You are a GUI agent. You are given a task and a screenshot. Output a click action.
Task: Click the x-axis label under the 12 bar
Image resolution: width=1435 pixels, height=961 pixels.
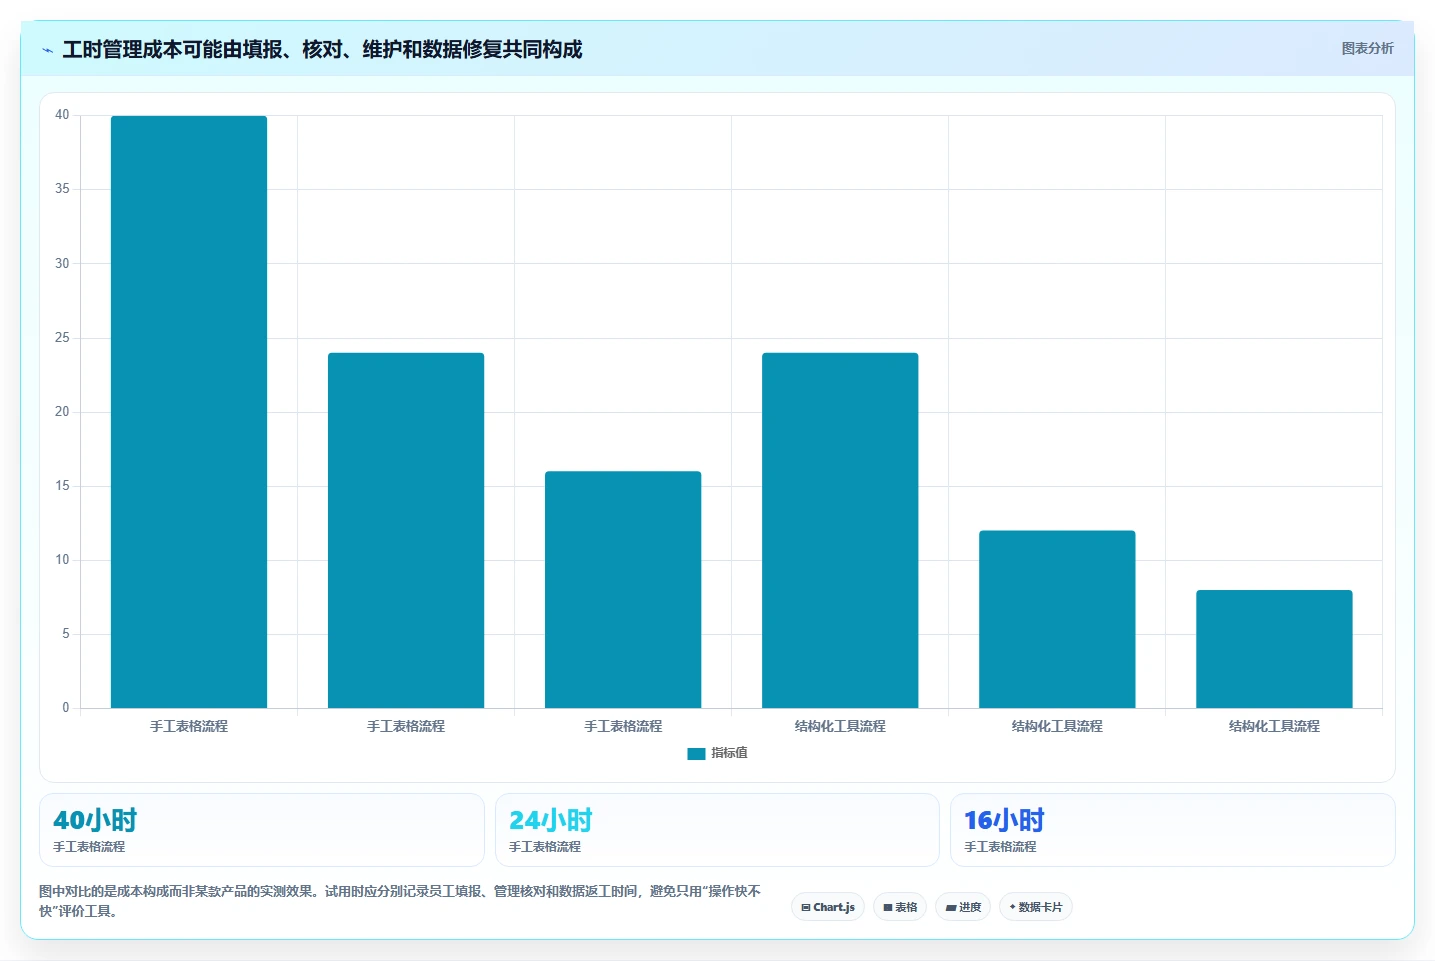[1057, 726]
